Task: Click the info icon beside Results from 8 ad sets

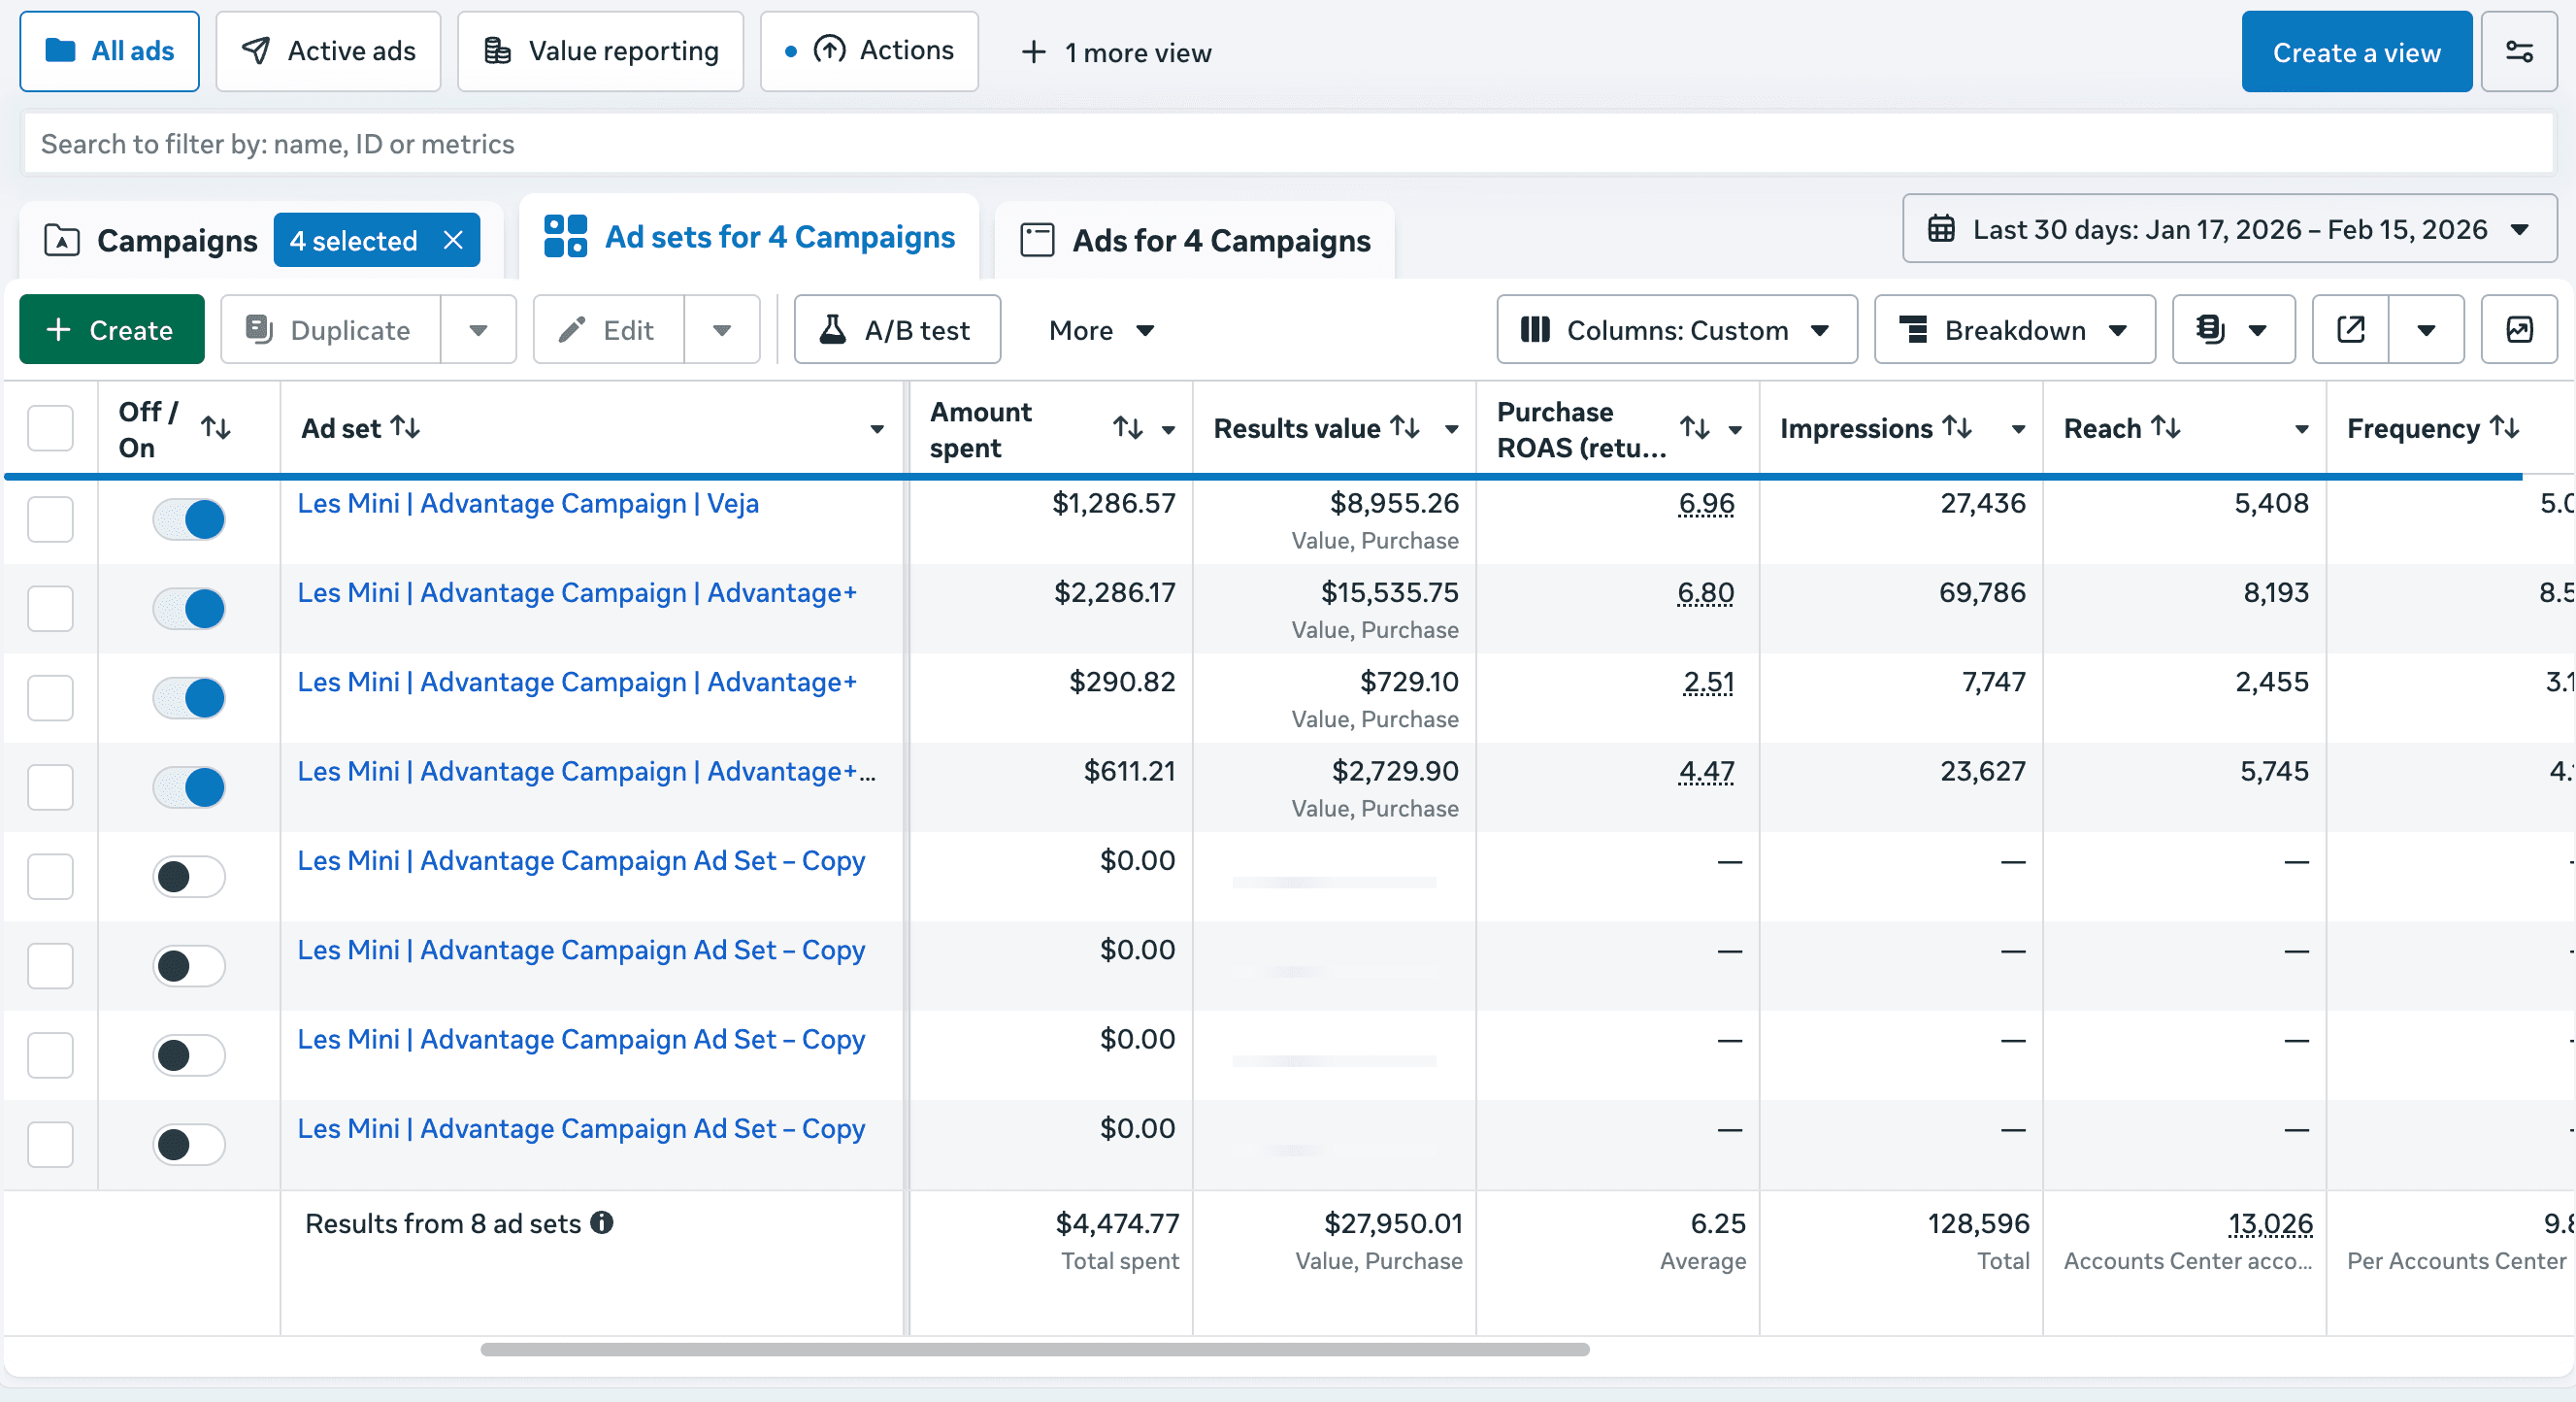Action: [604, 1223]
